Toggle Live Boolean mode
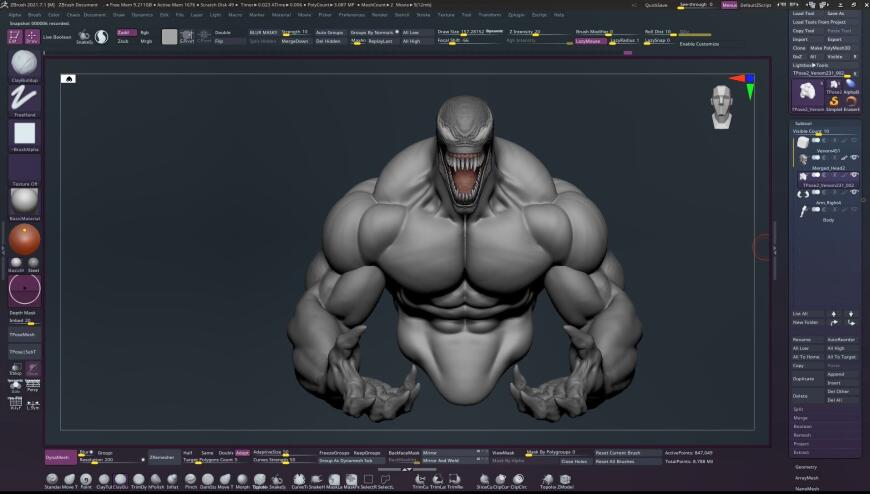This screenshot has height=494, width=870. pyautogui.click(x=57, y=37)
